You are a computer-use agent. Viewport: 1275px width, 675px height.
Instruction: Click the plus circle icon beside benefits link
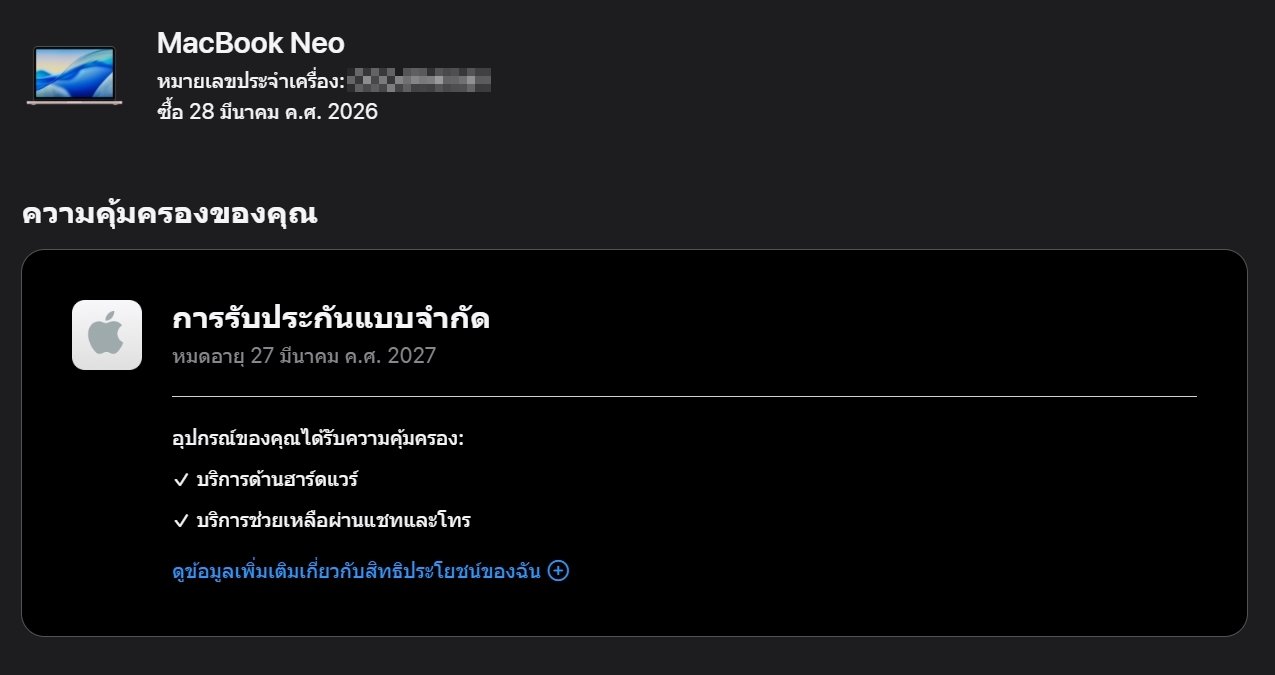tap(559, 571)
